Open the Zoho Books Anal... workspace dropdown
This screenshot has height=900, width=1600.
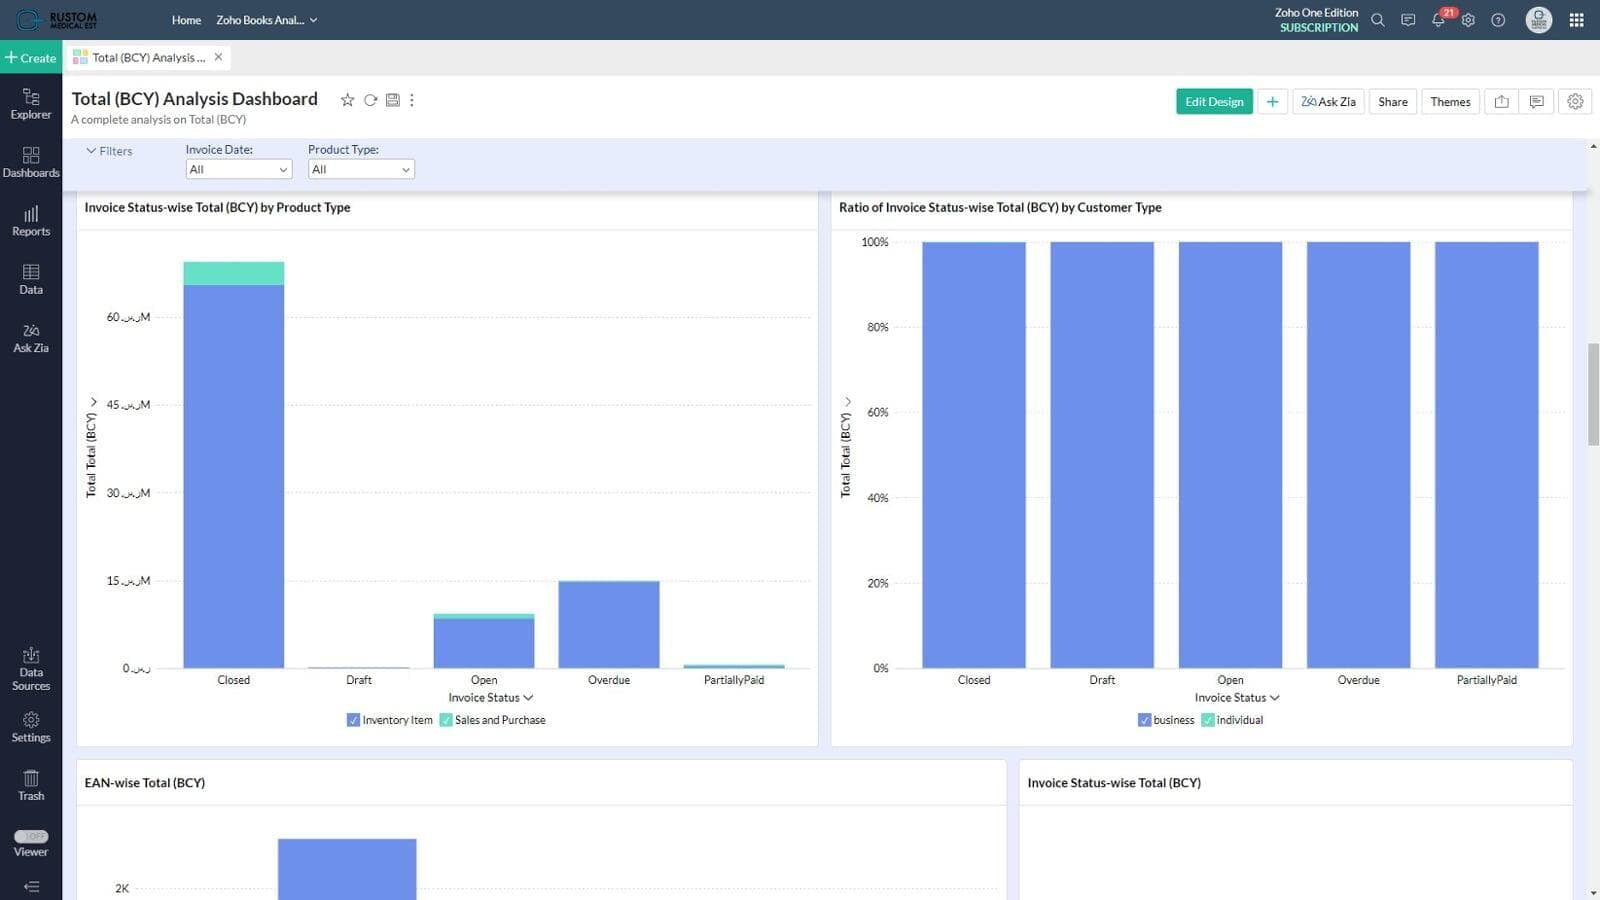pyautogui.click(x=267, y=20)
